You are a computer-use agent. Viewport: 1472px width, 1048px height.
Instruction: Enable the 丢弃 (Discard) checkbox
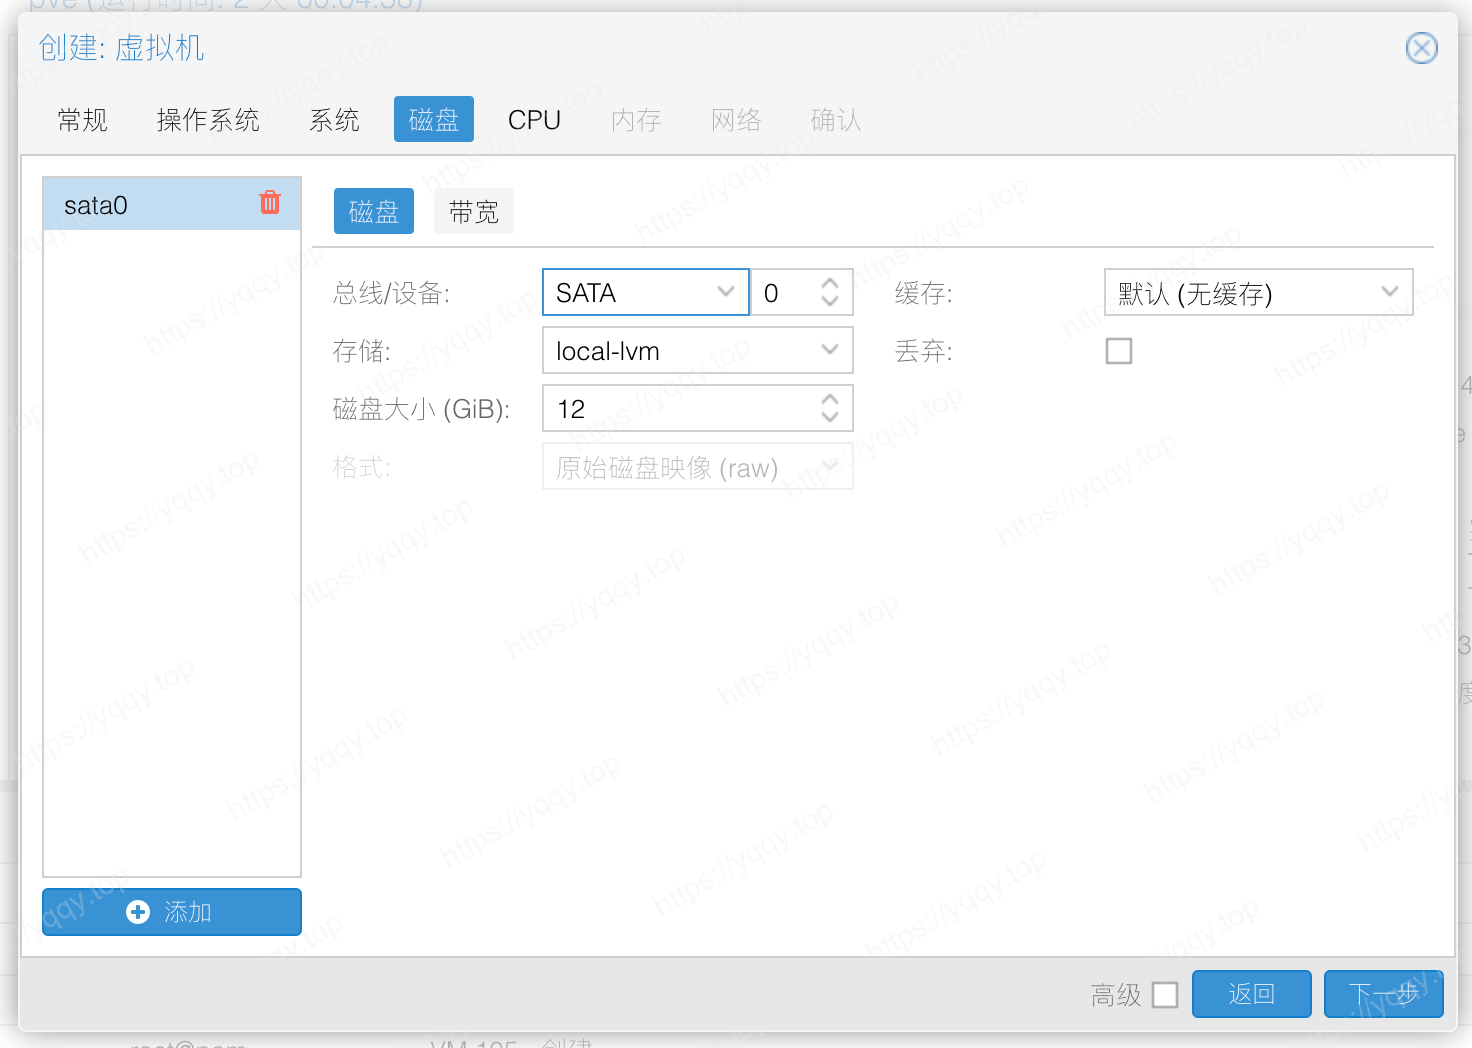[x=1119, y=351]
